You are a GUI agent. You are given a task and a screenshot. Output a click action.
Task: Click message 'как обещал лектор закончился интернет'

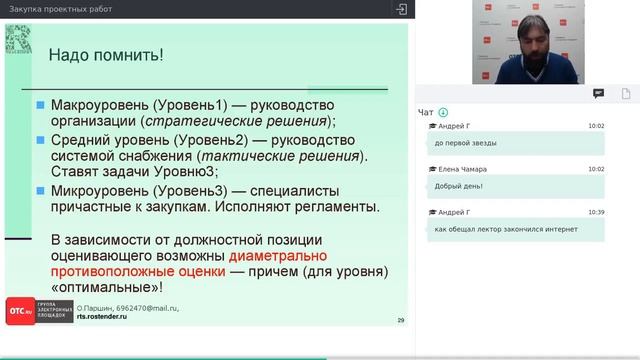(x=516, y=229)
